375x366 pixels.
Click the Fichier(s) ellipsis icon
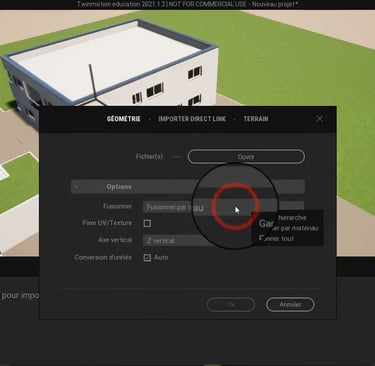tap(177, 156)
